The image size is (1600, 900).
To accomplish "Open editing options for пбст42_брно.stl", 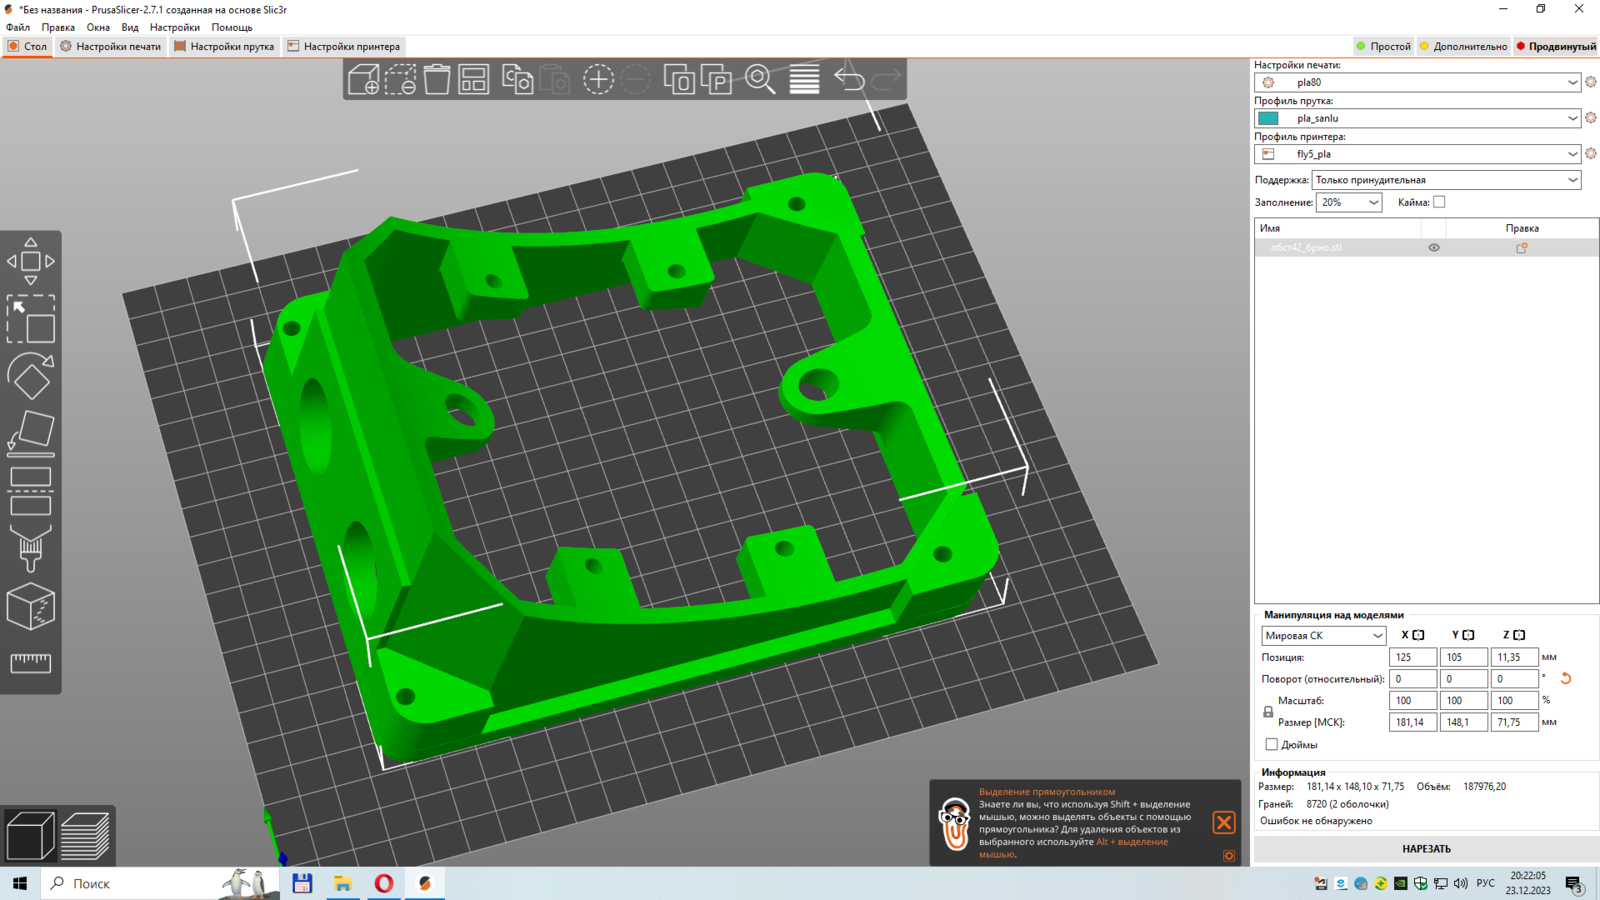I will tap(1522, 248).
